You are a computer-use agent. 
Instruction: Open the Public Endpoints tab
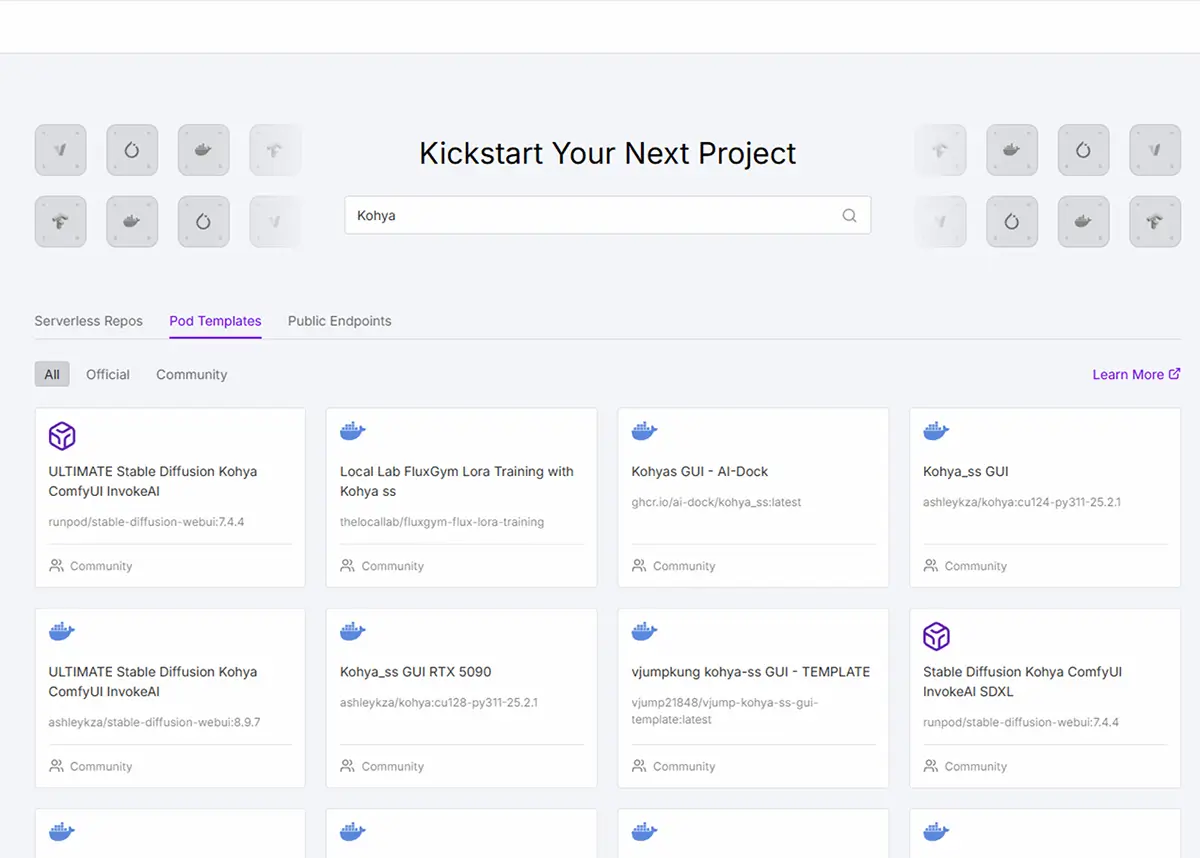pos(339,321)
